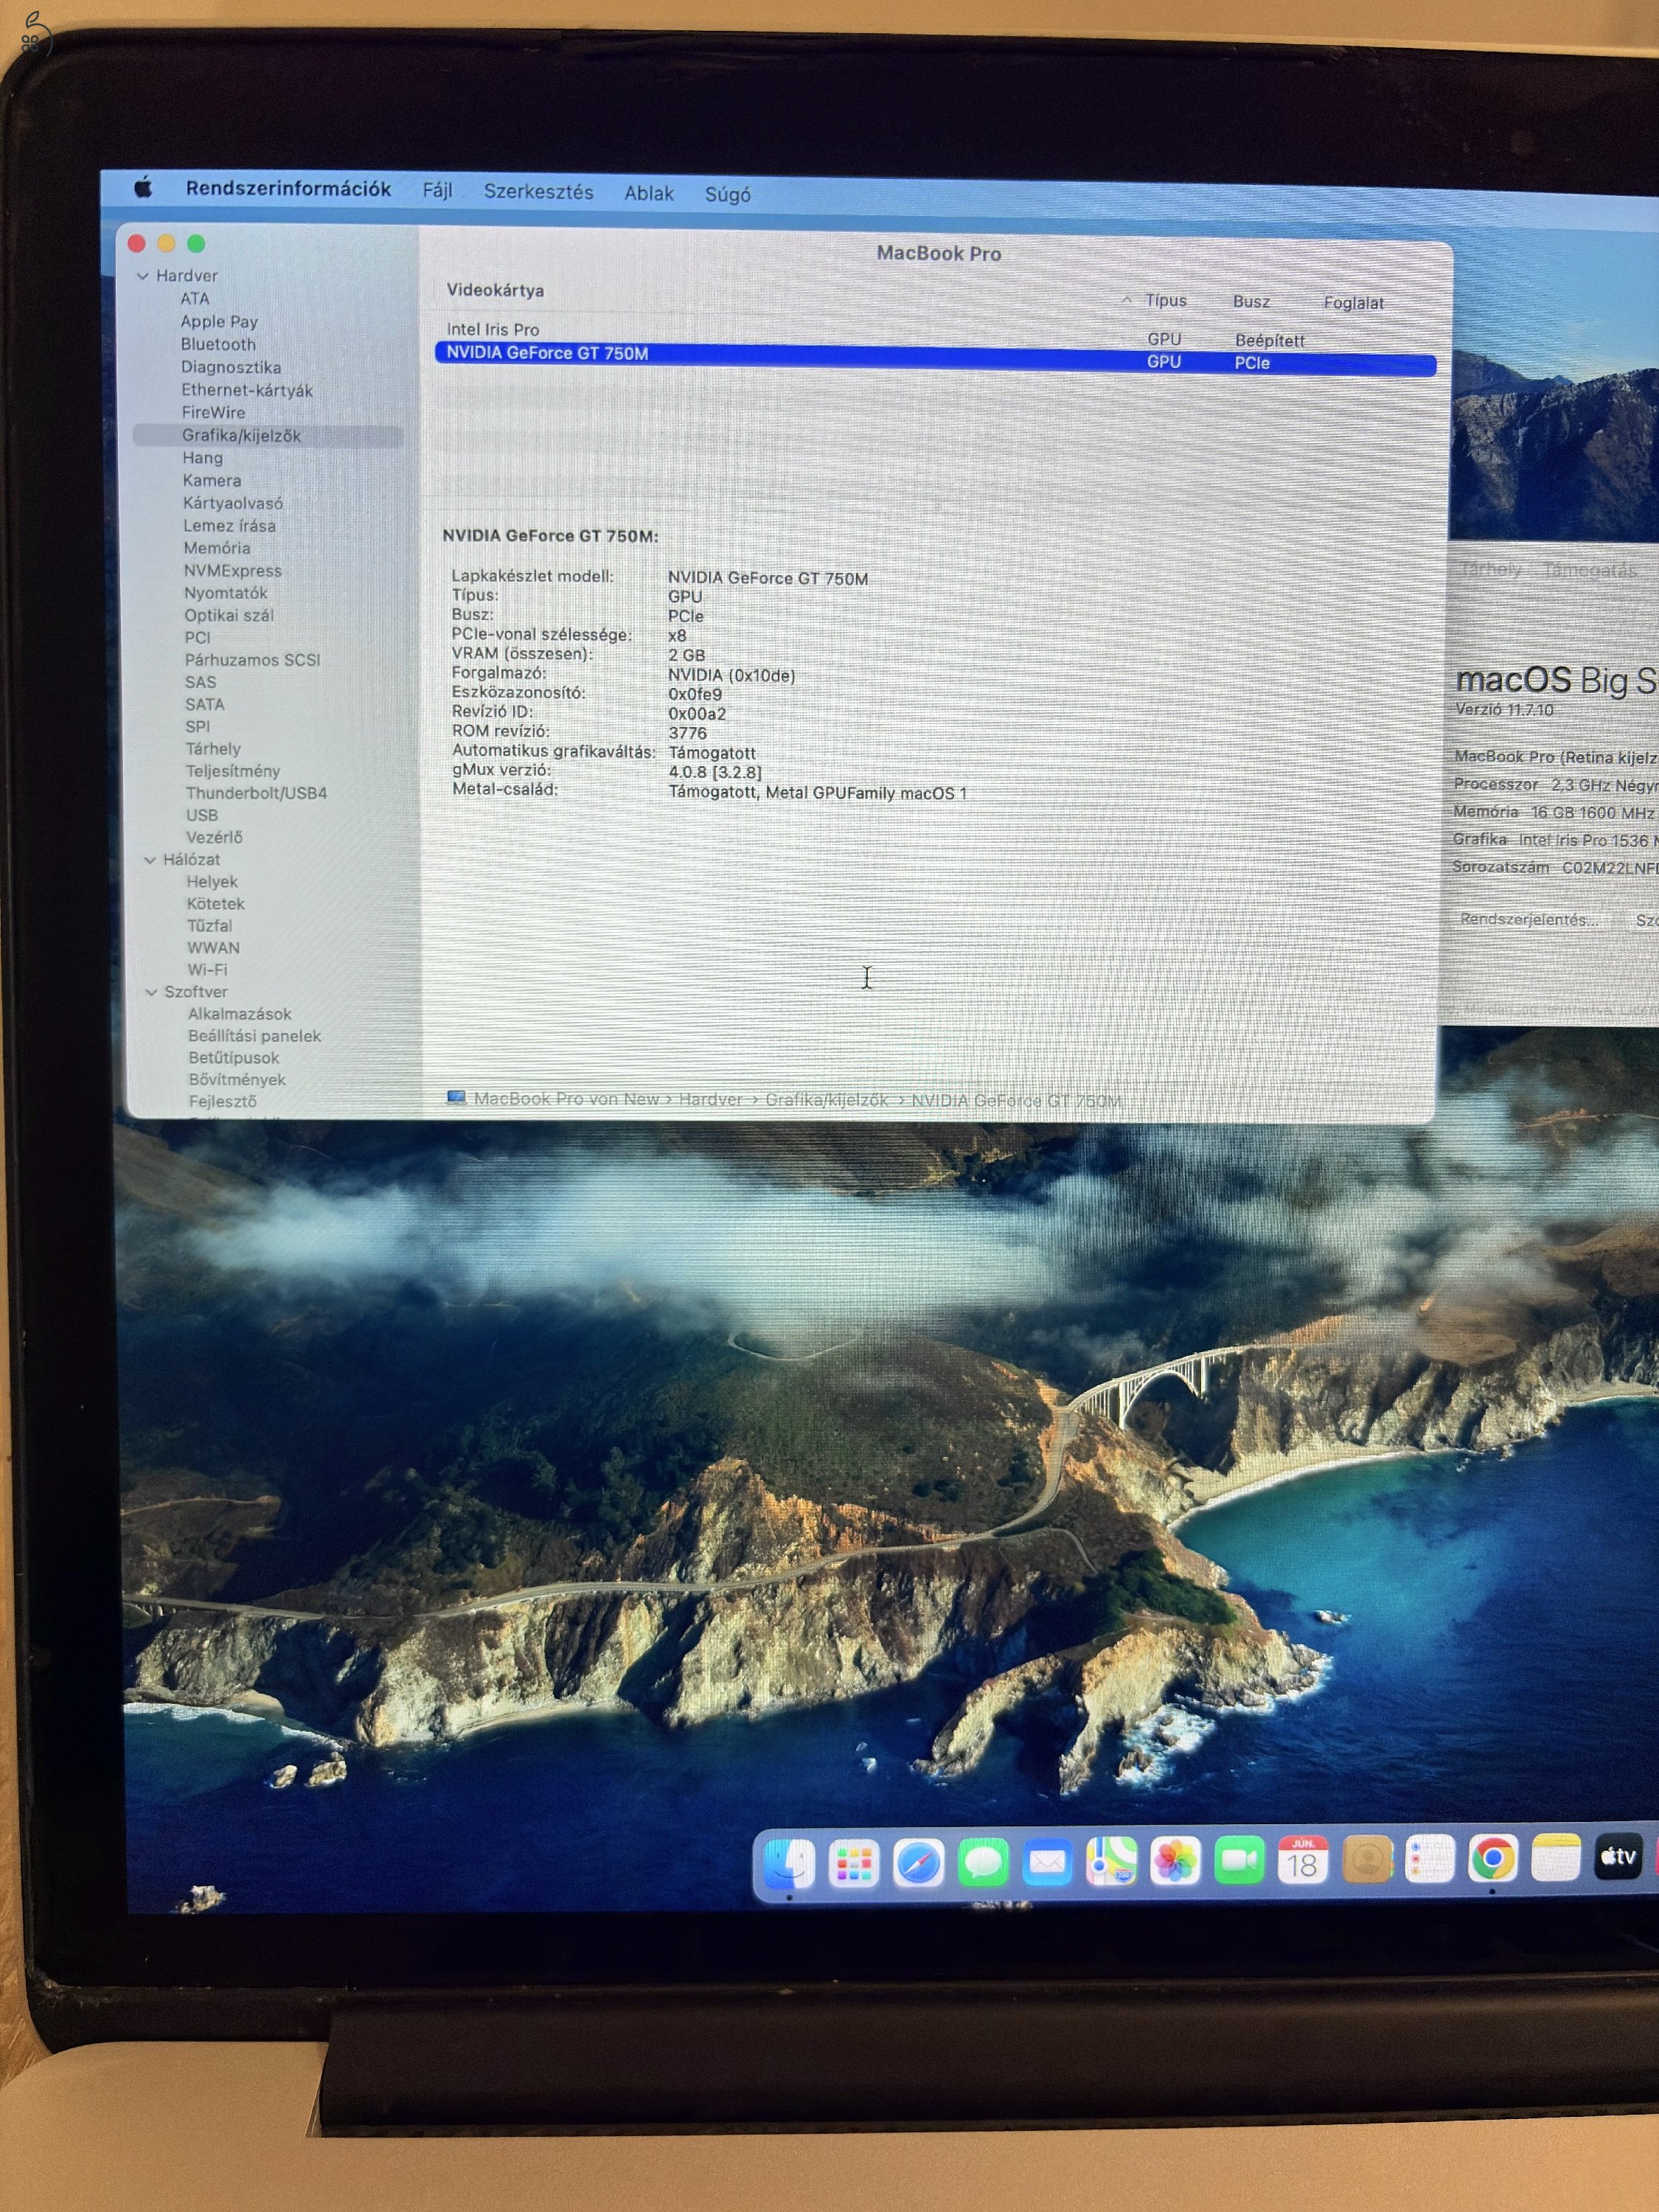Select Kártyaolvasó in the sidebar
Screen dimensions: 1659x2212
(233, 504)
